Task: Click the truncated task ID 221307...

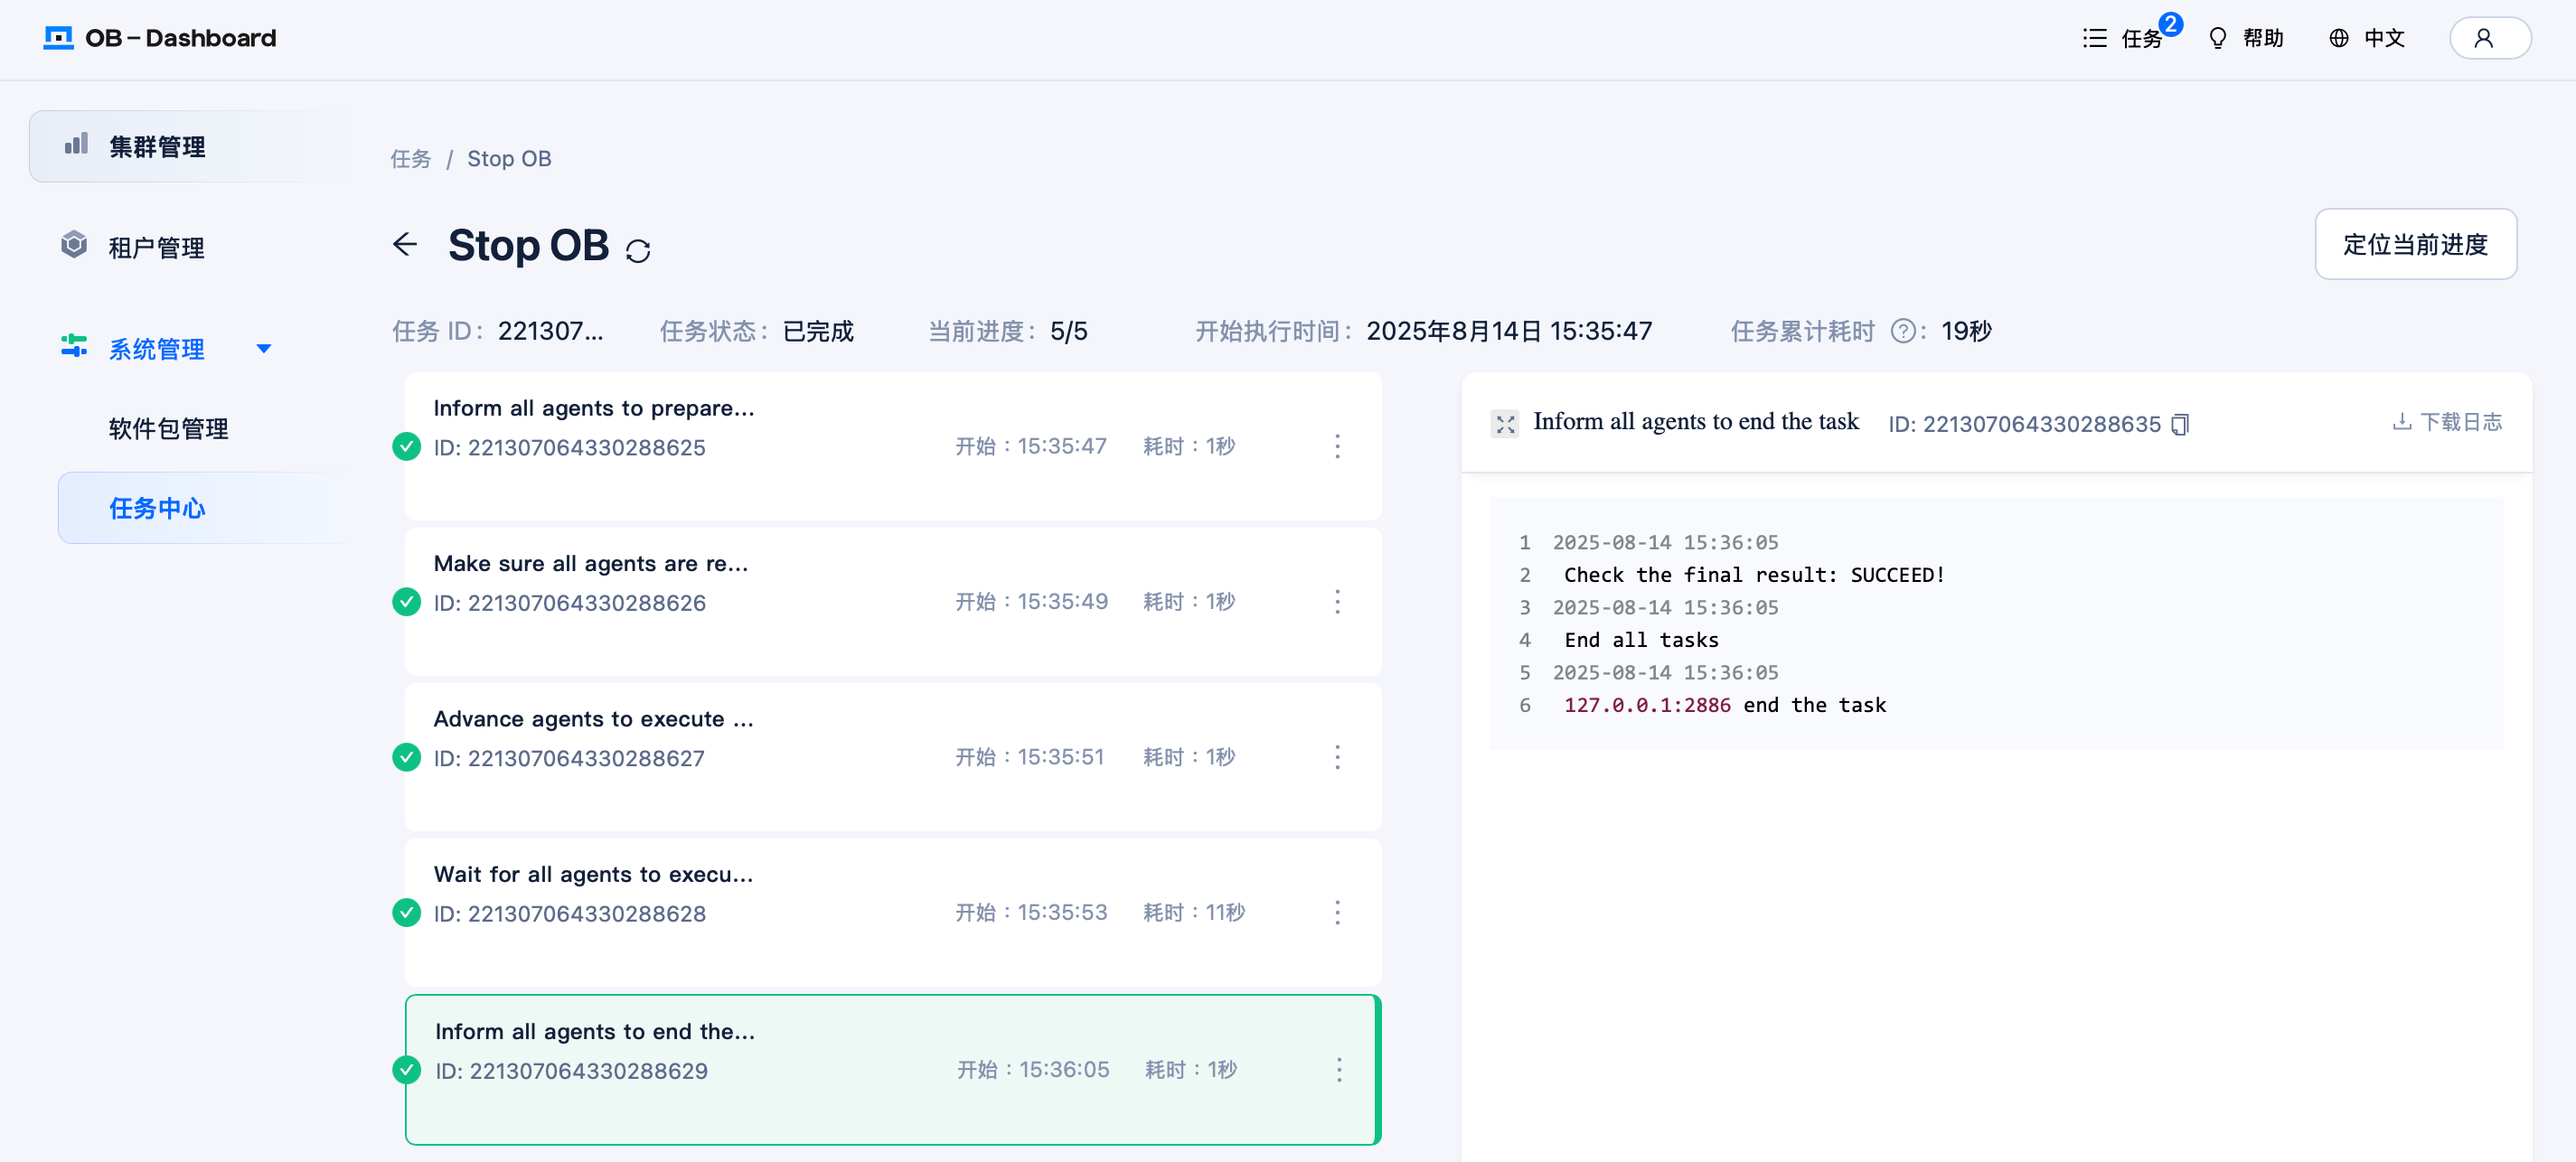Action: coord(550,331)
